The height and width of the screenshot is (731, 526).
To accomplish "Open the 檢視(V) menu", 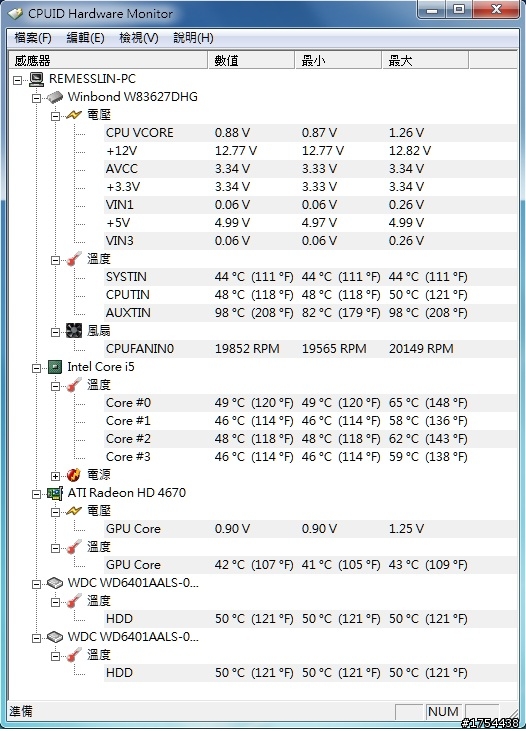I will click(x=138, y=38).
